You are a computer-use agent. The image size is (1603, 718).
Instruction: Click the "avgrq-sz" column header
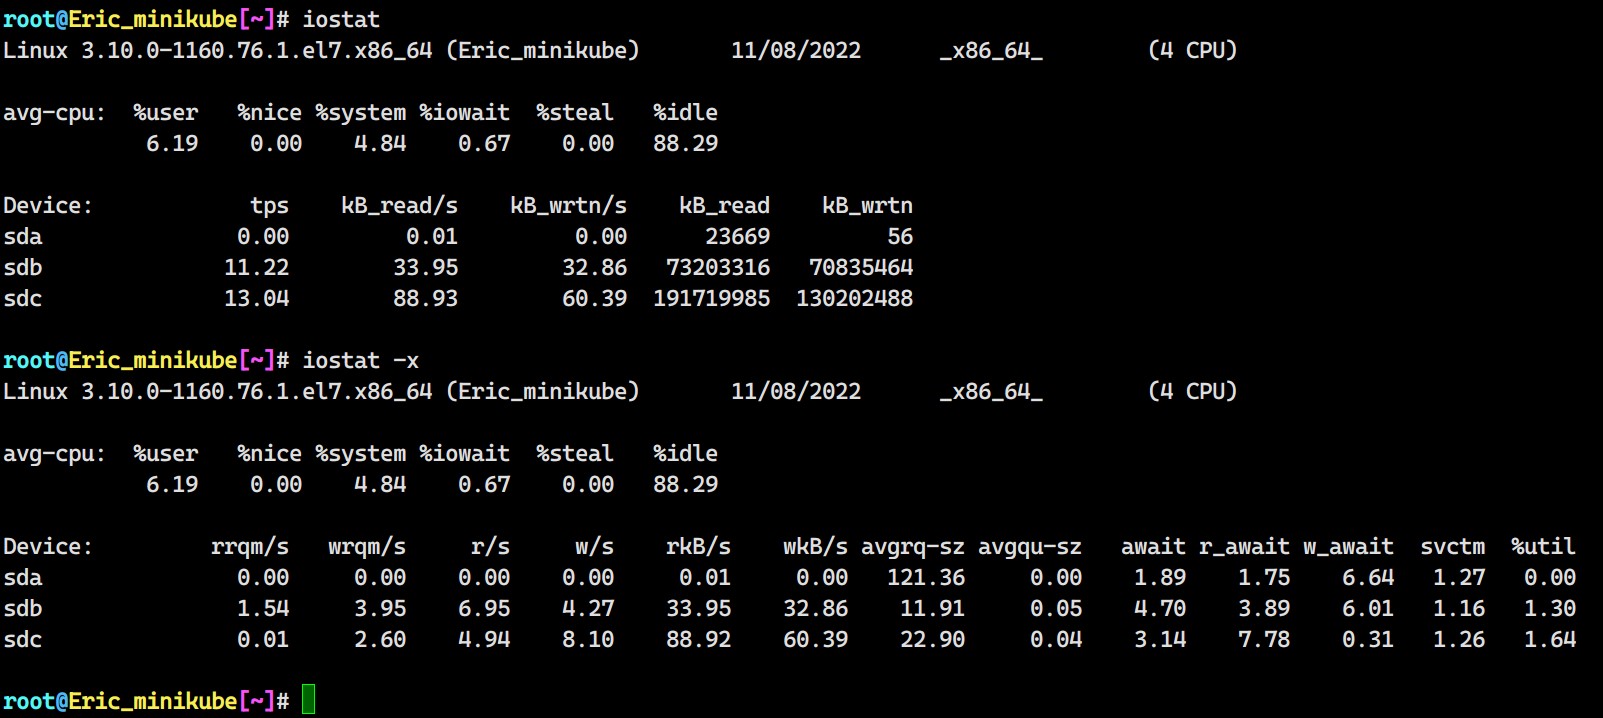pyautogui.click(x=913, y=547)
